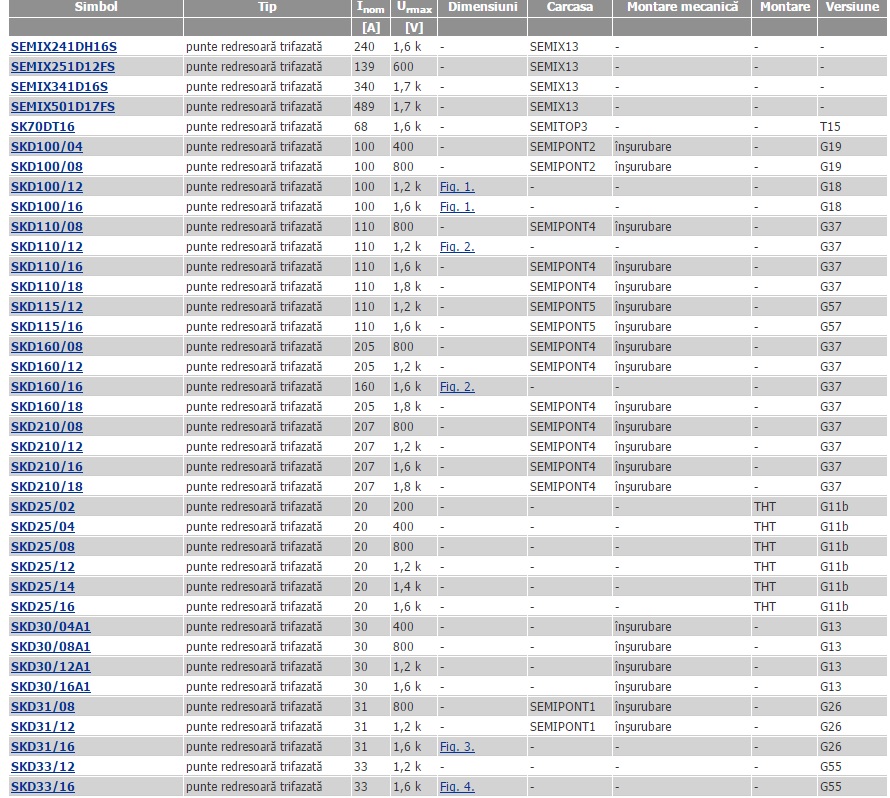Select 489 current value in SEMIX501D17FS row

(364, 107)
